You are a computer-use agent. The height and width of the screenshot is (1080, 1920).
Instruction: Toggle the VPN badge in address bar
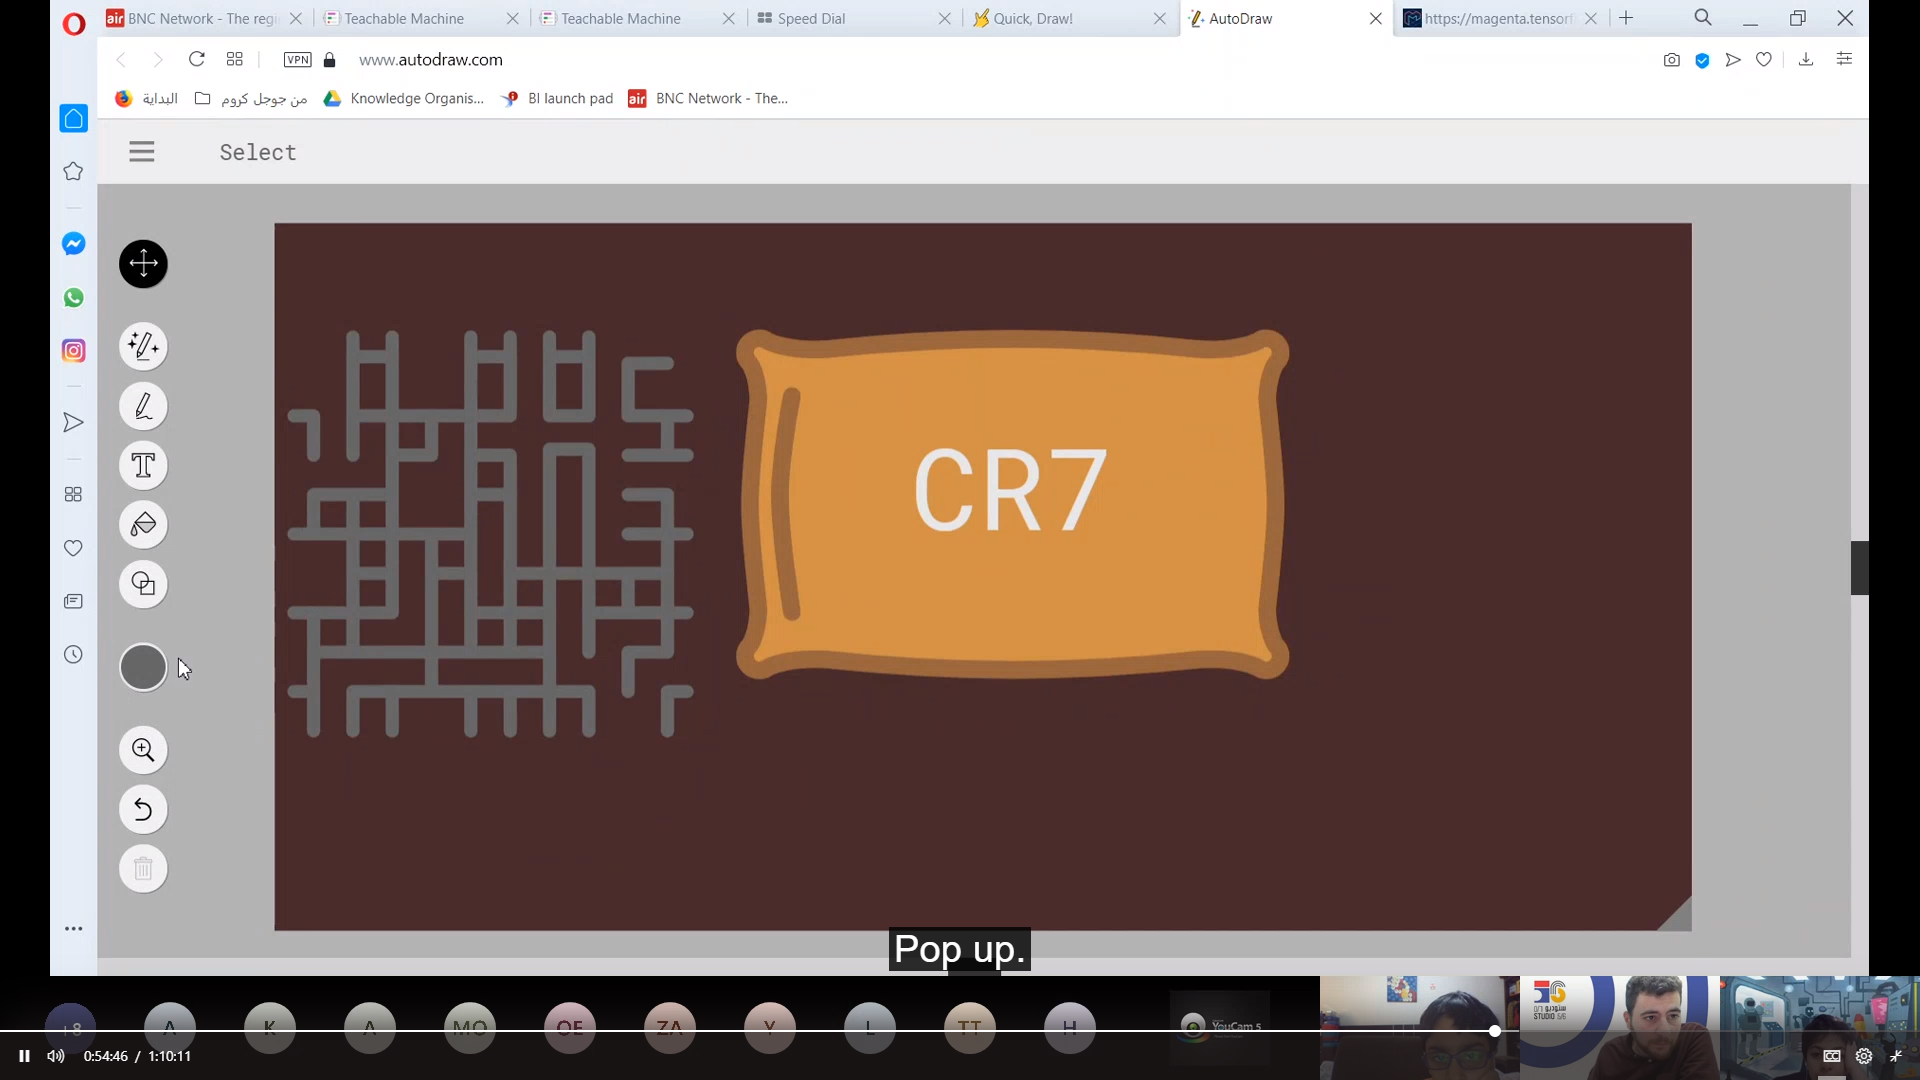pos(297,60)
